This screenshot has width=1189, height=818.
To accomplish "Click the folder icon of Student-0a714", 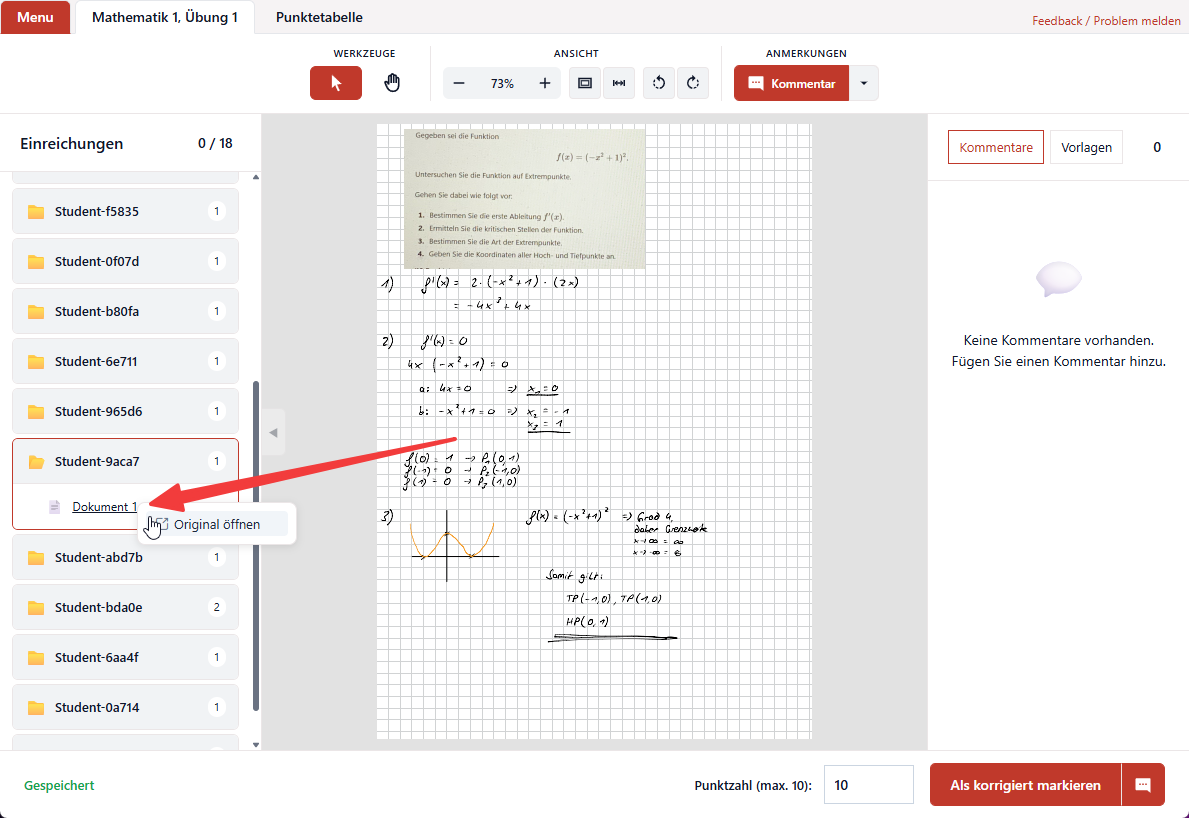I will coord(36,707).
